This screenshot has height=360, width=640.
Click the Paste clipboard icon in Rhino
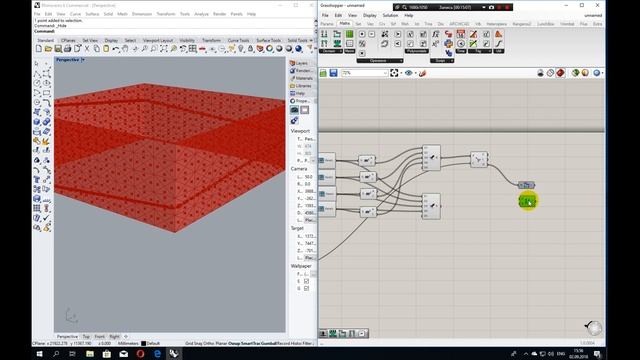point(106,49)
